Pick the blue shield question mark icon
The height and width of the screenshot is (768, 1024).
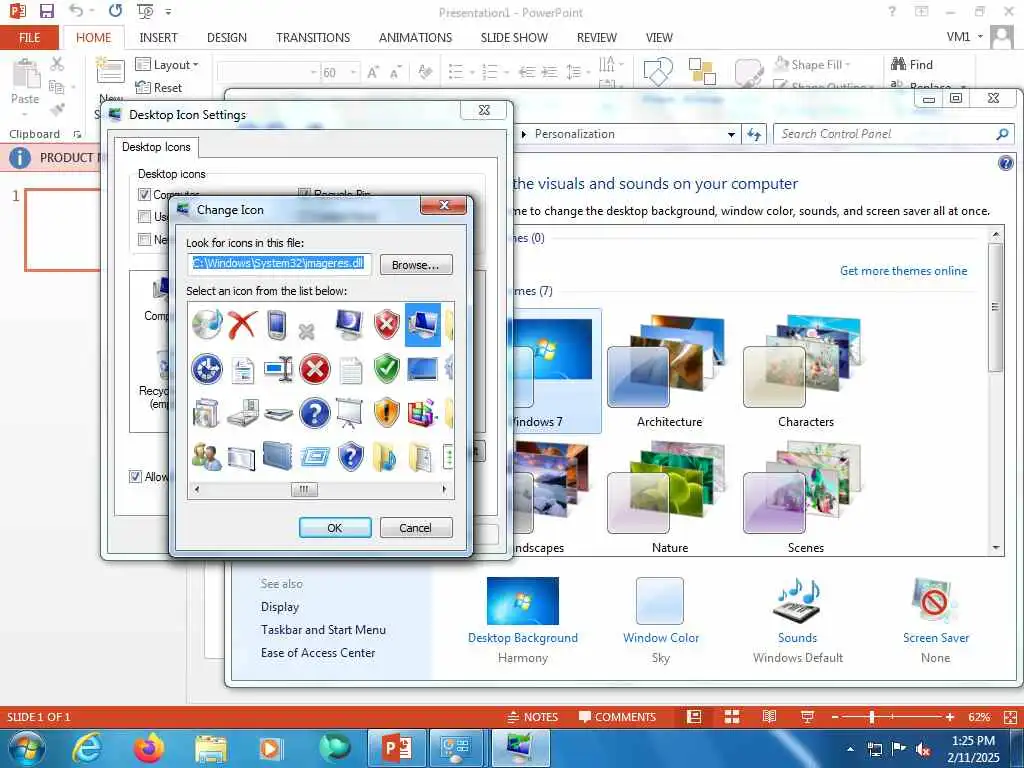coord(351,456)
